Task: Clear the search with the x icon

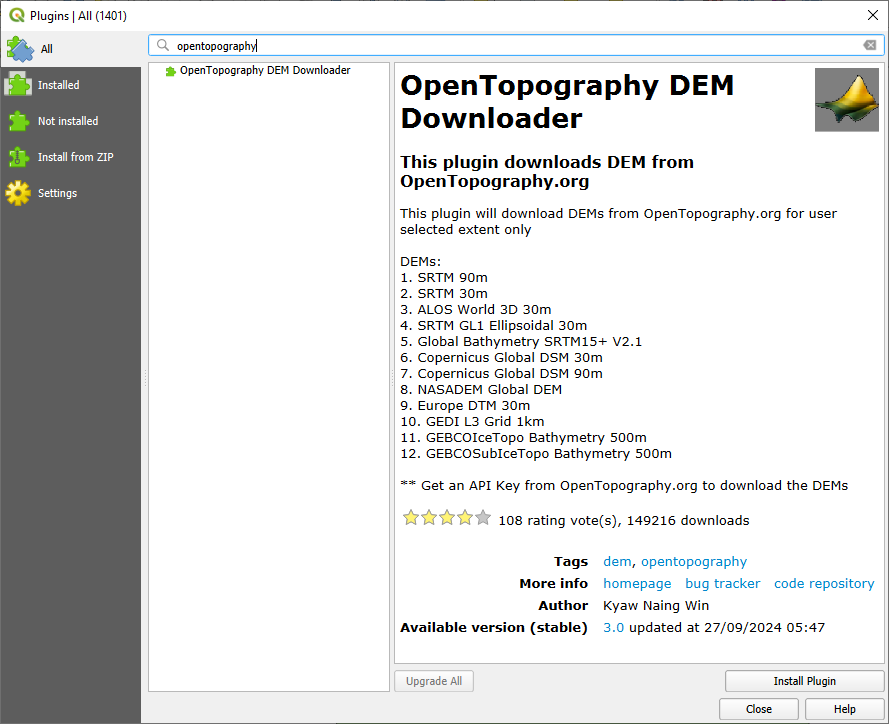Action: coord(870,44)
